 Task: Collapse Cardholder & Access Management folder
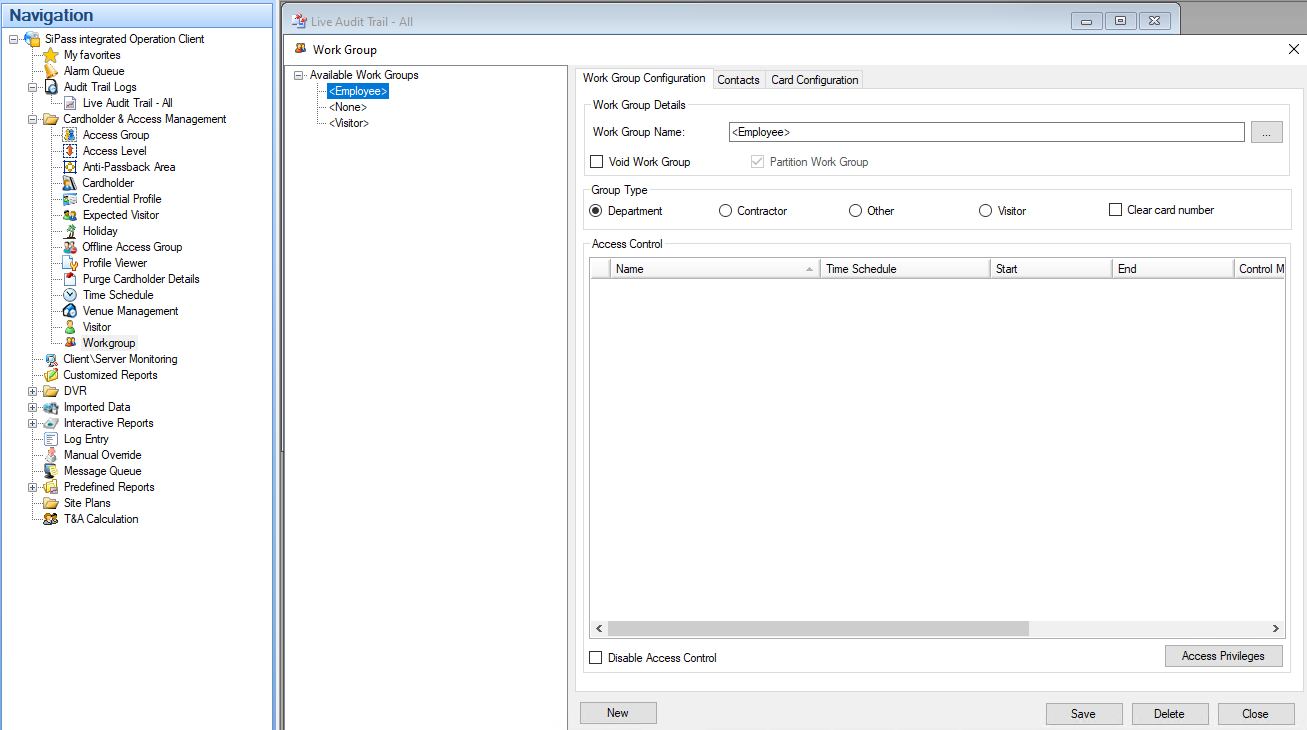pos(33,119)
